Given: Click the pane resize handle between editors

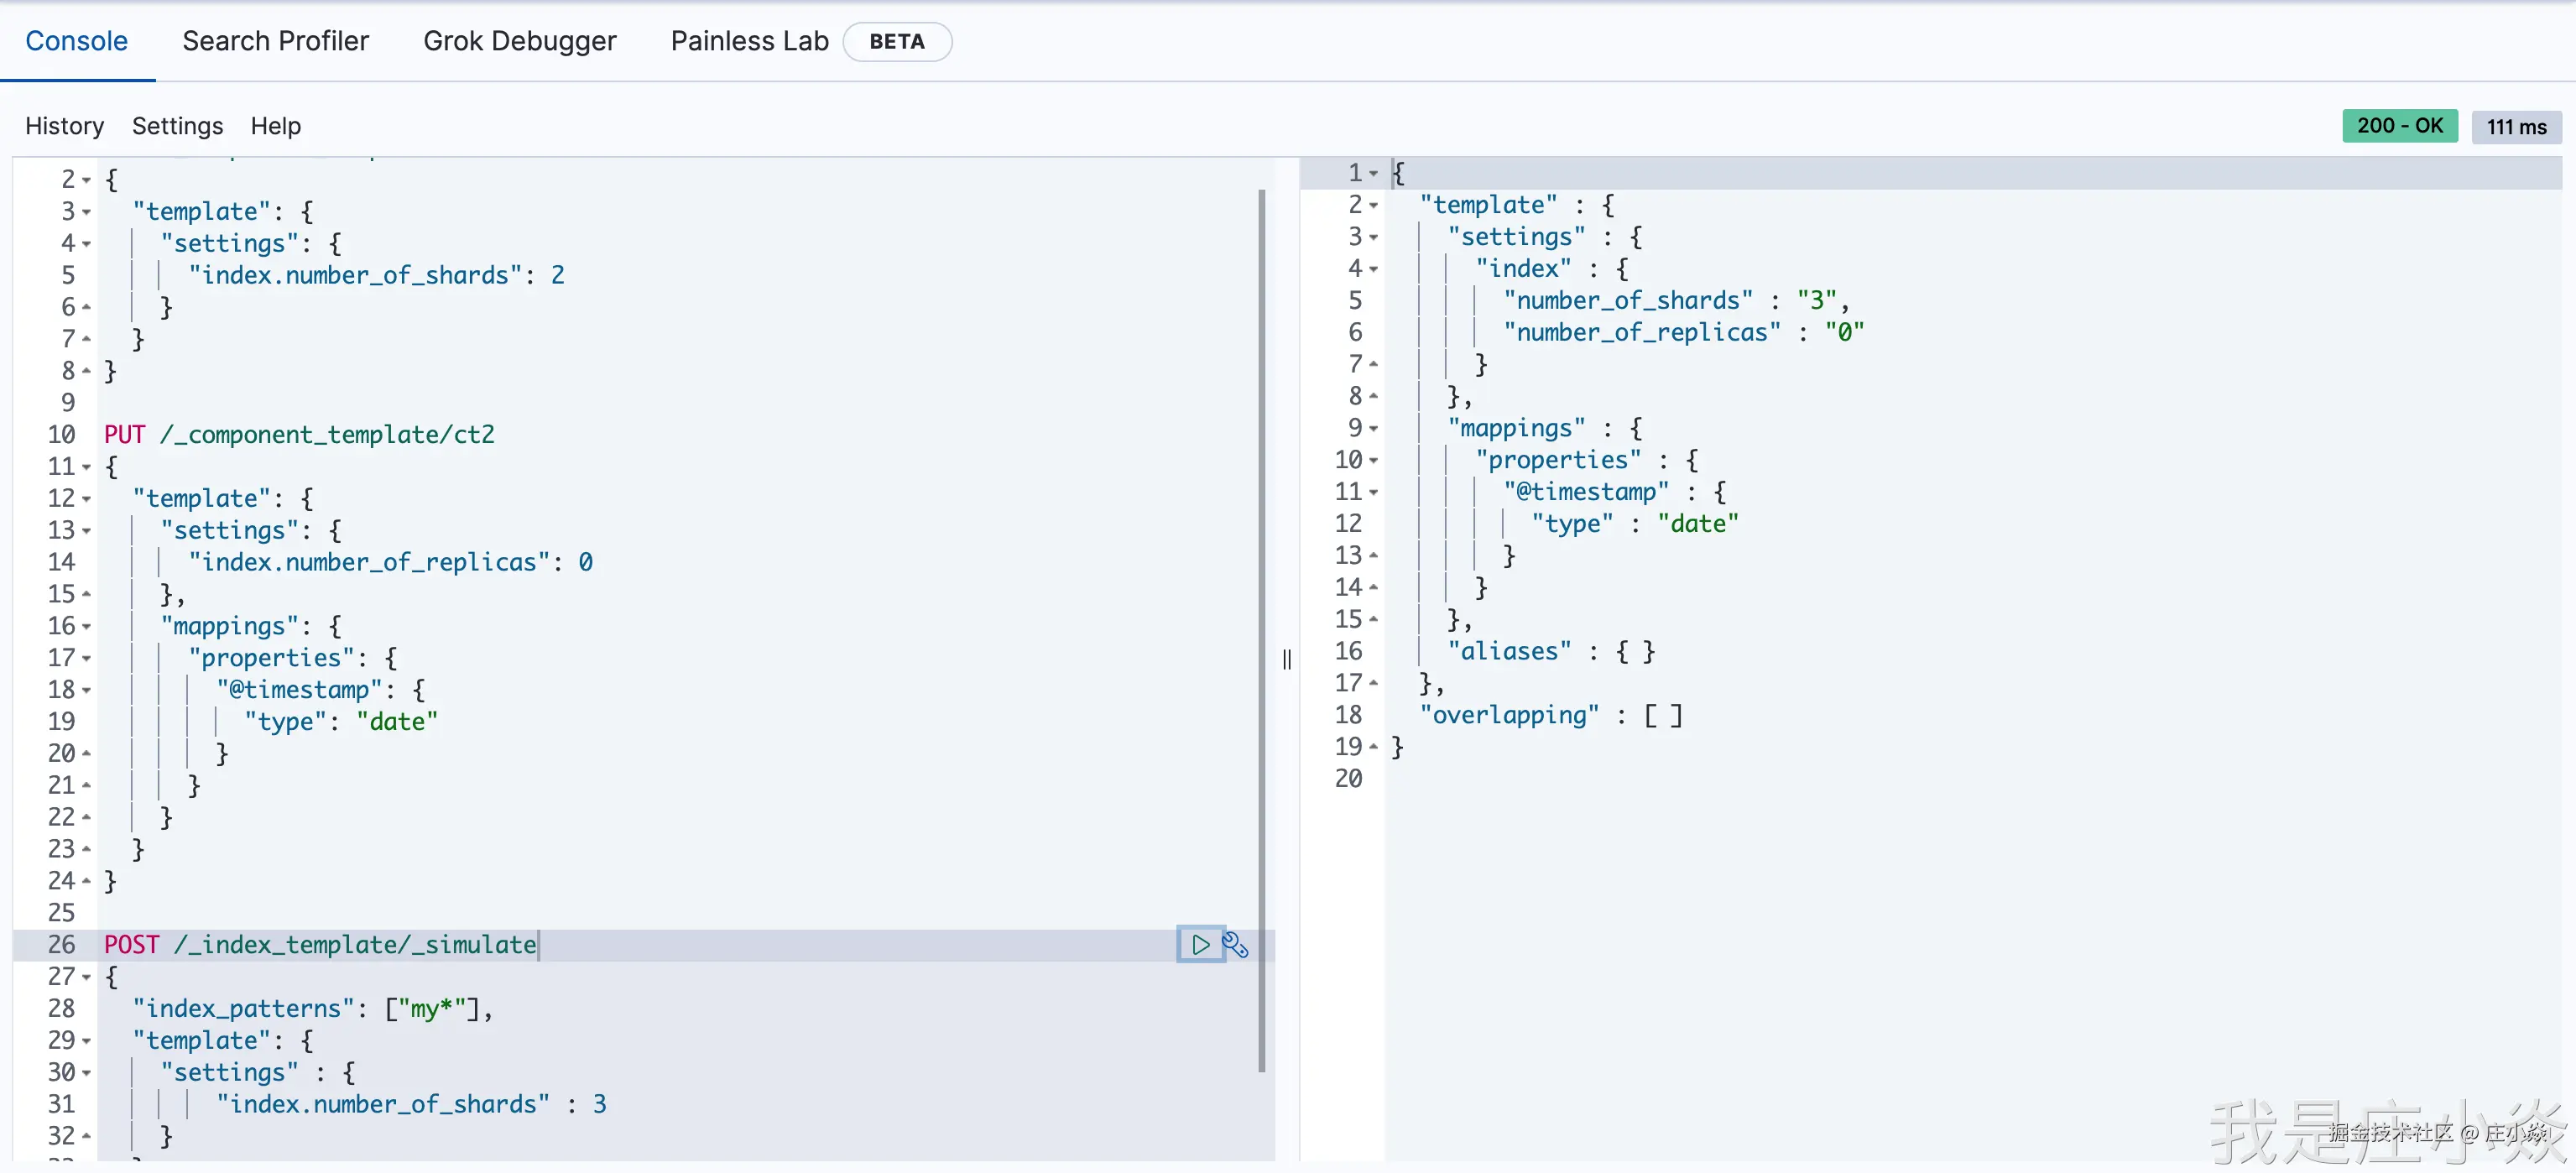Looking at the screenshot, I should coord(1287,660).
